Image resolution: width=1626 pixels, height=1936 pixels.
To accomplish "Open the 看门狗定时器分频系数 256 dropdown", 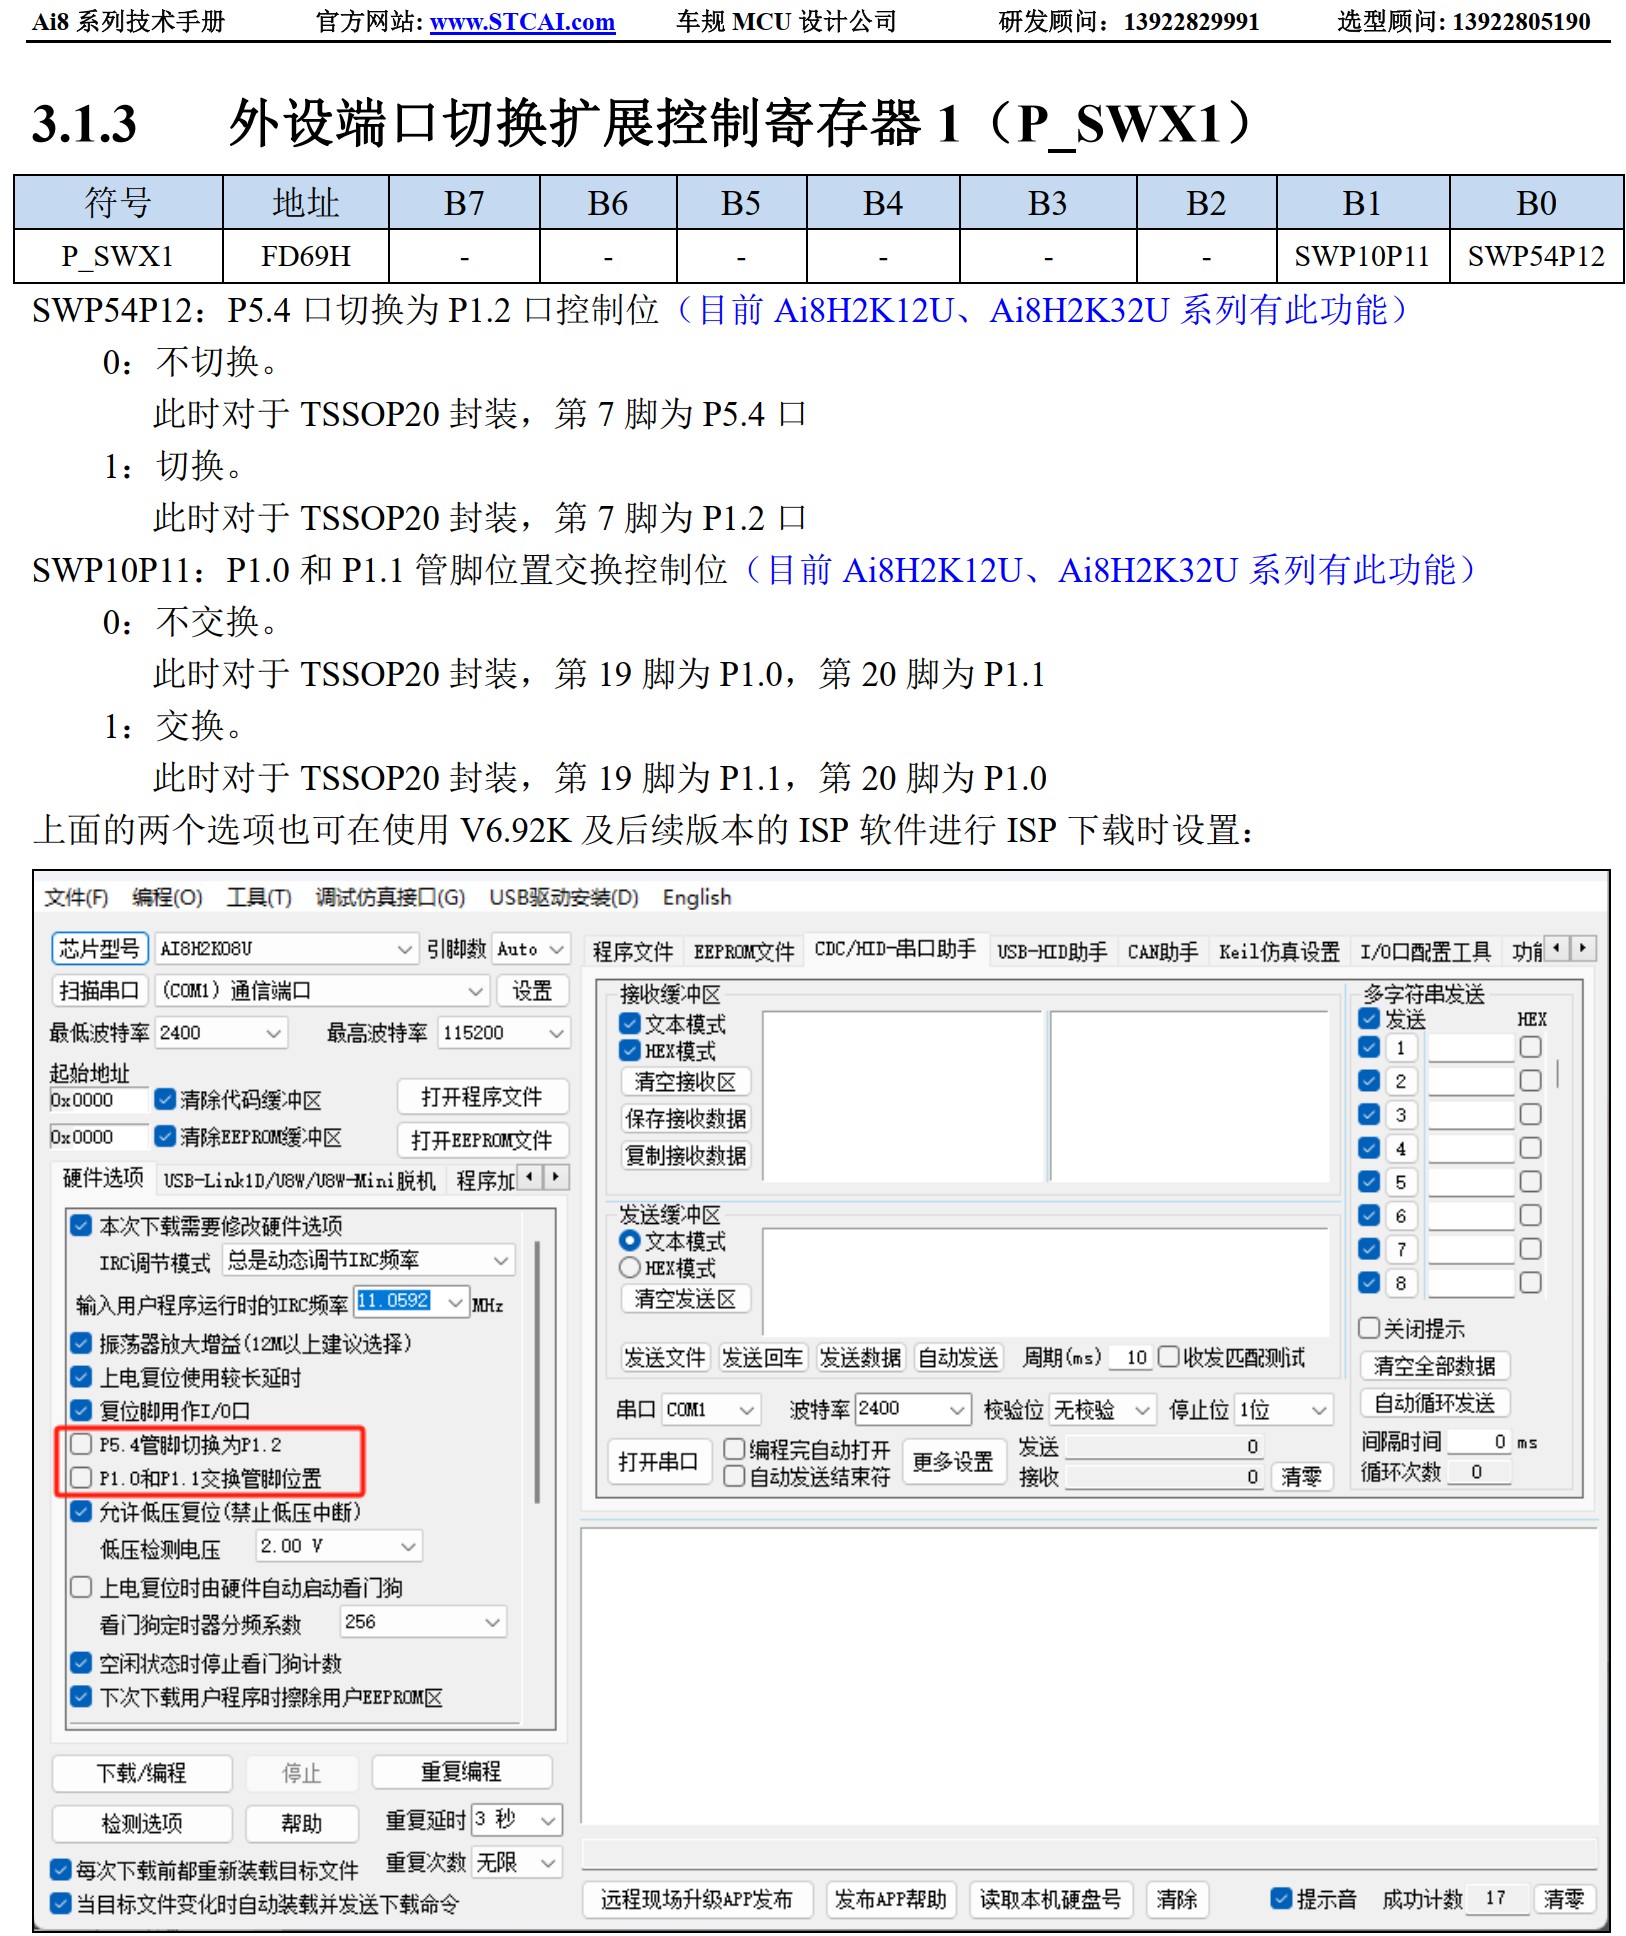I will coord(424,1622).
